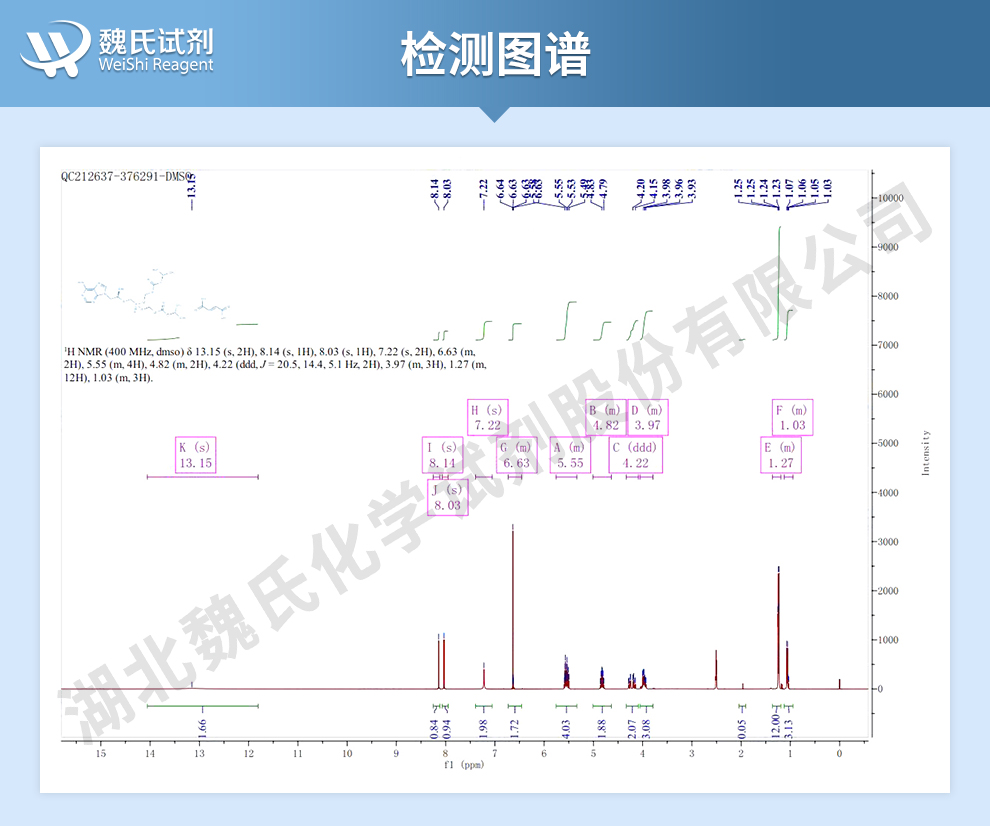Select the I (s) 8.14 multiplet box
The height and width of the screenshot is (826, 990).
click(442, 455)
